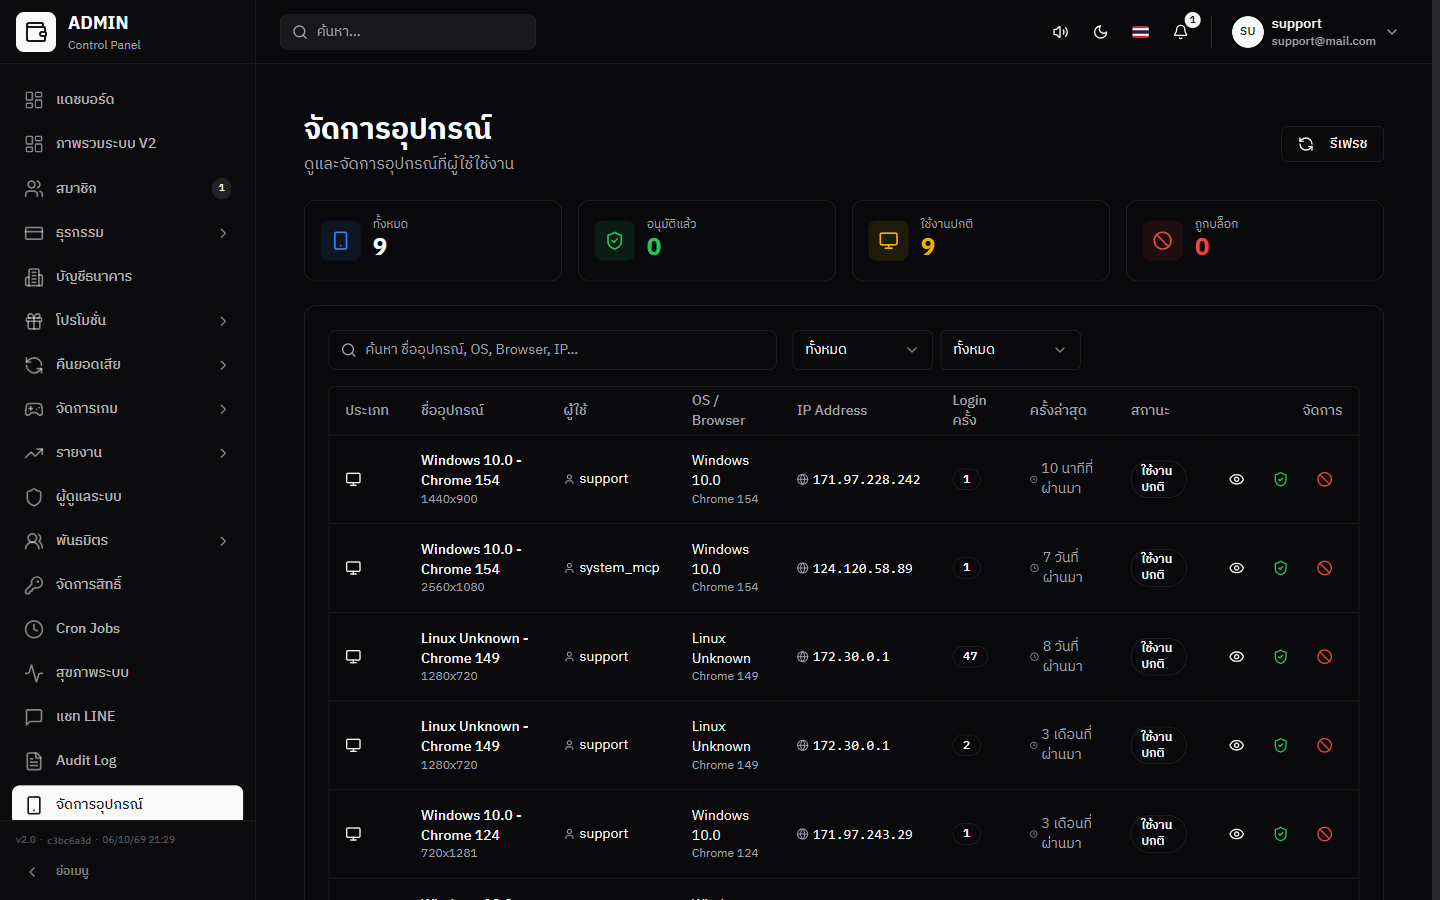Viewport: 1440px width, 900px height.
Task: View details eye icon for system_mcp row
Action: (1236, 568)
